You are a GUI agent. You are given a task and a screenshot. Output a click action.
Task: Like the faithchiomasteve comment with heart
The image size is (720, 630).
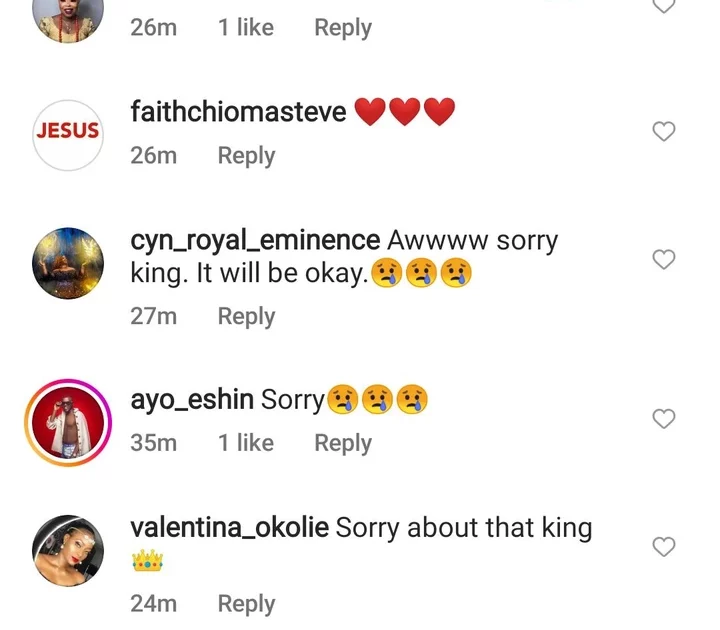tap(664, 132)
